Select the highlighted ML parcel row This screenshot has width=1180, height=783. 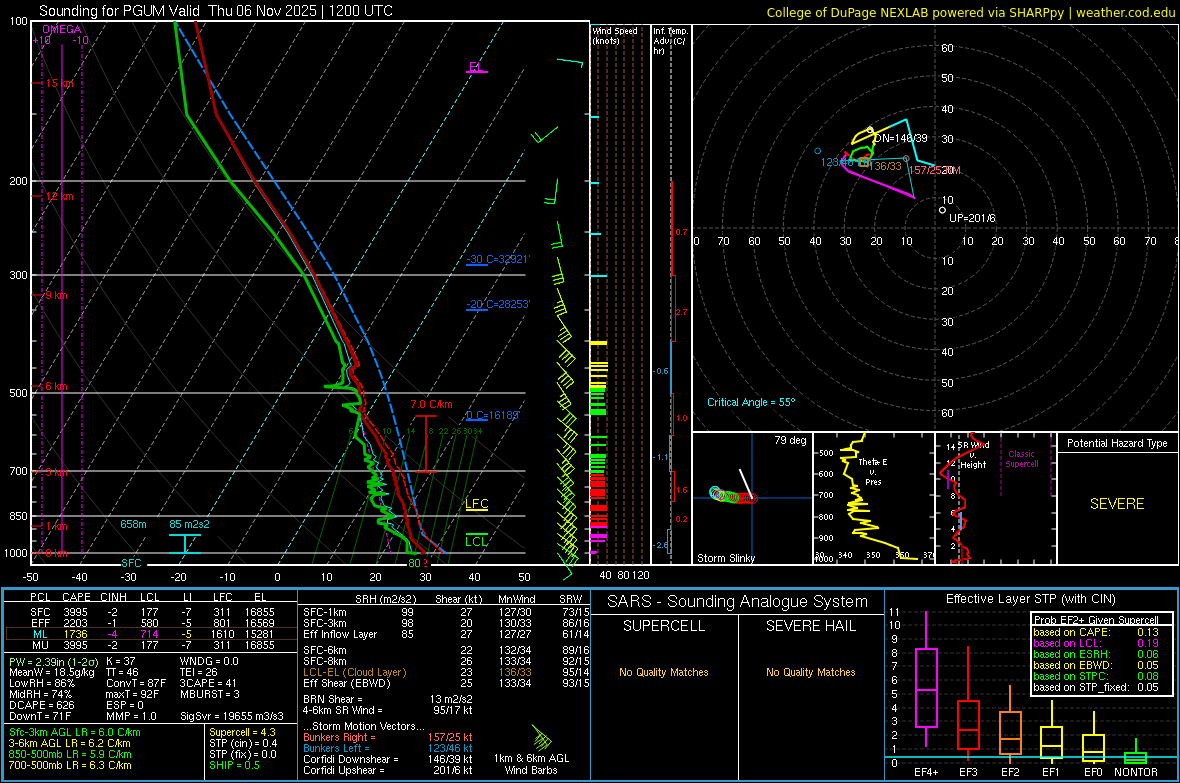pyautogui.click(x=151, y=634)
